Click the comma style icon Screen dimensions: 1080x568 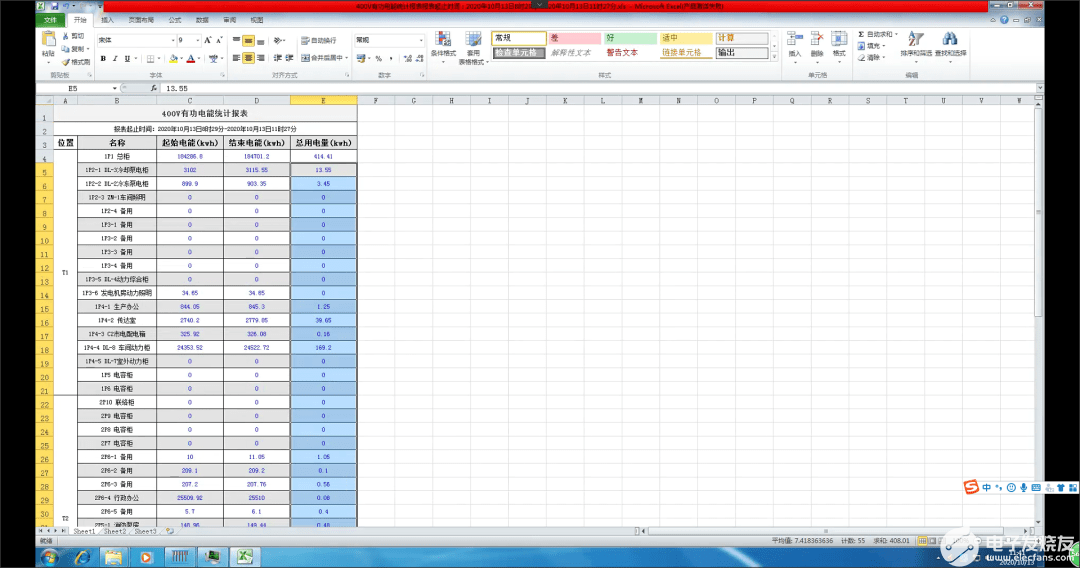(x=391, y=59)
